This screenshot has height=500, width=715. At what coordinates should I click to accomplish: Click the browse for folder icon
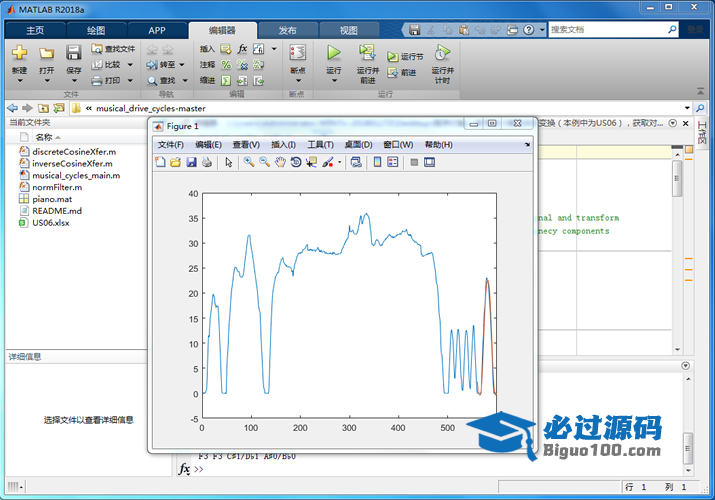click(59, 108)
